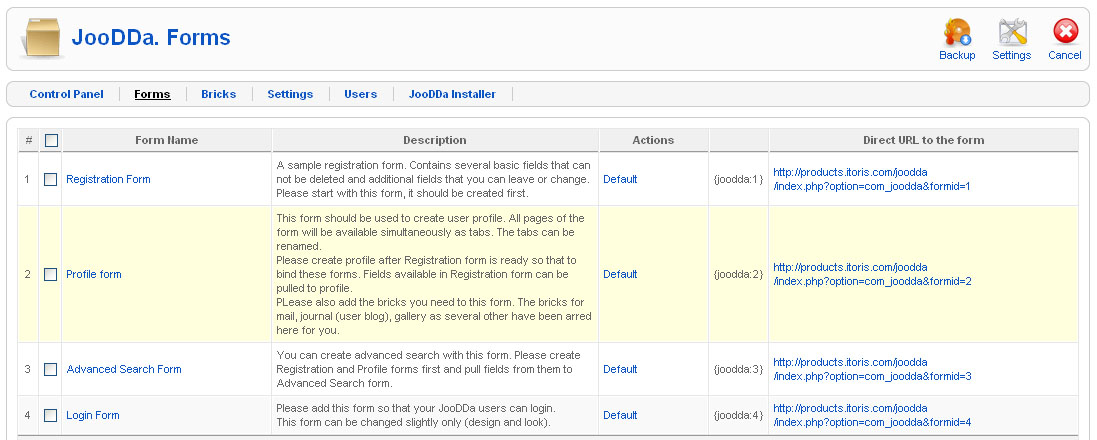Check the Registration Form row checkbox

pos(50,179)
